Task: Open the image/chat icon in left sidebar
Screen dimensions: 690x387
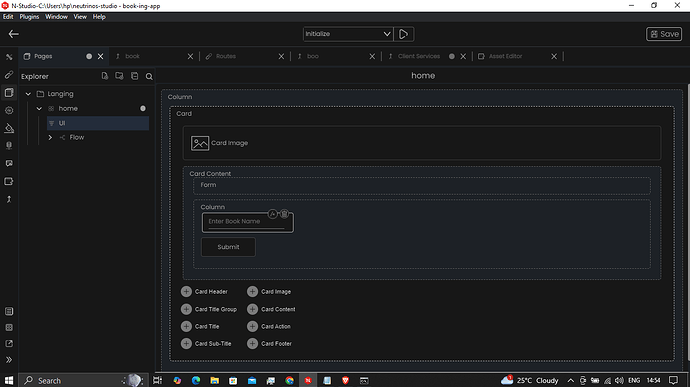Action: (x=9, y=163)
